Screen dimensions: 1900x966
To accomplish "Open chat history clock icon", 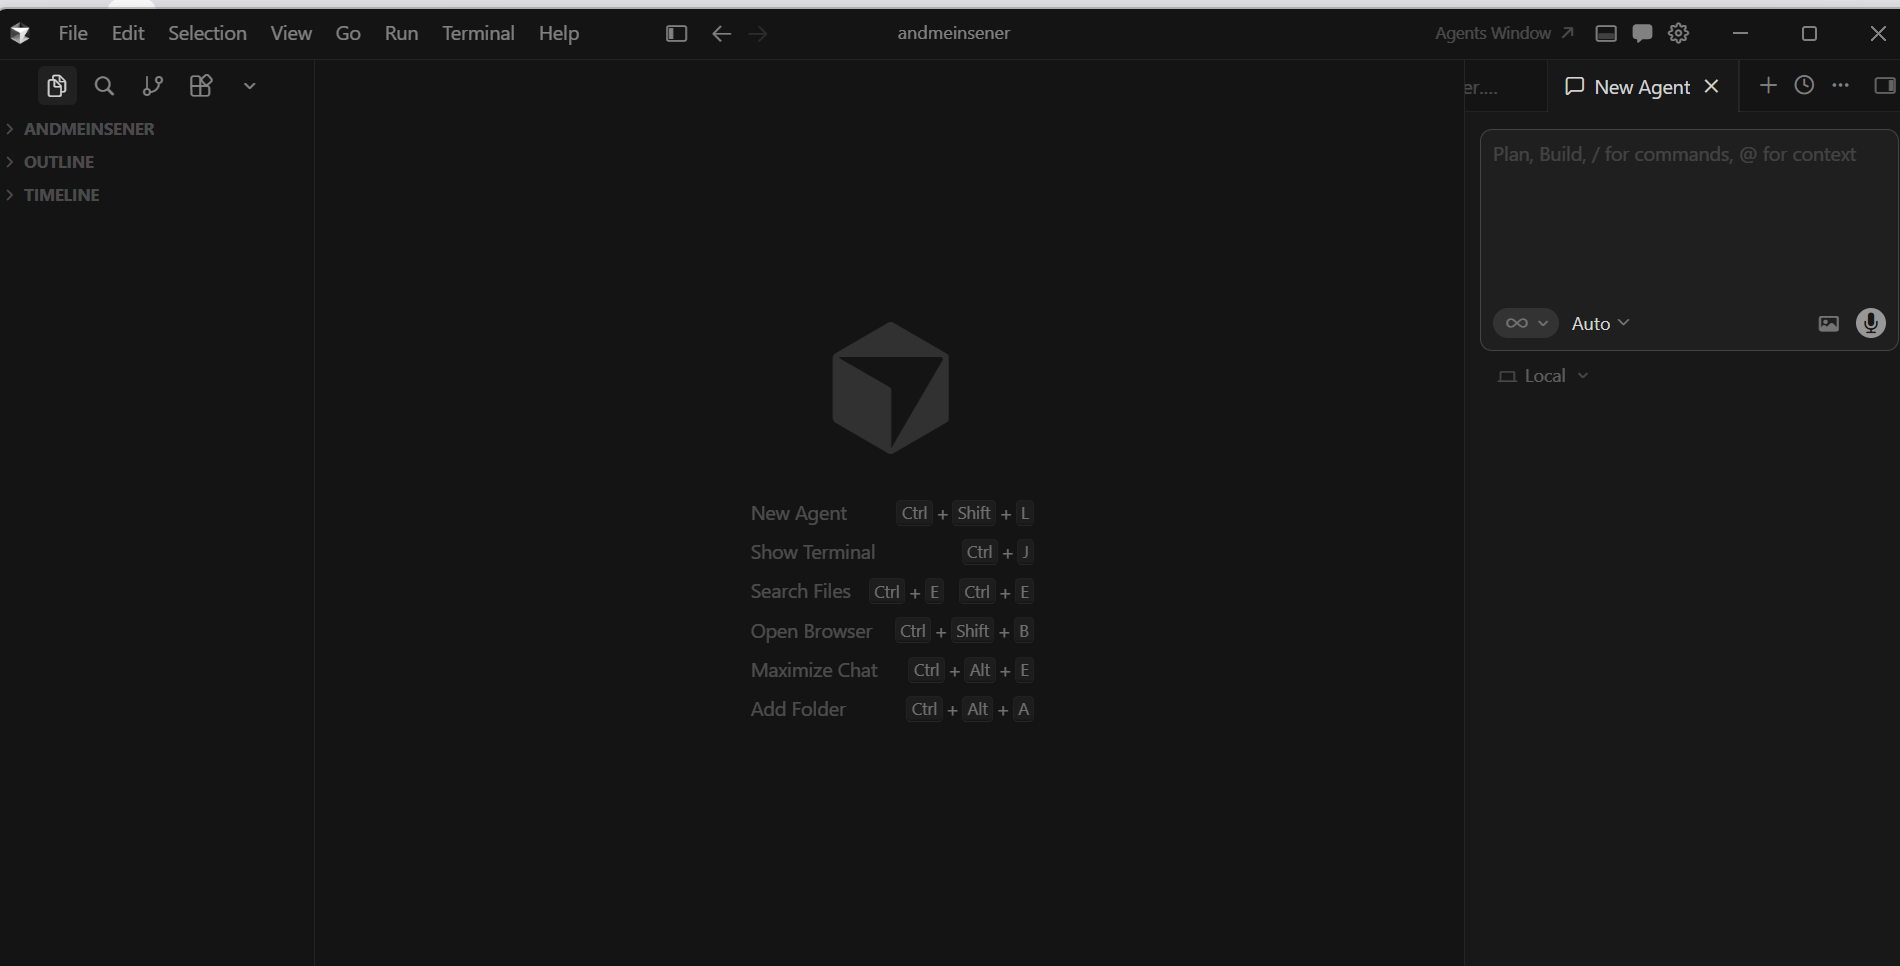I will click(1804, 85).
